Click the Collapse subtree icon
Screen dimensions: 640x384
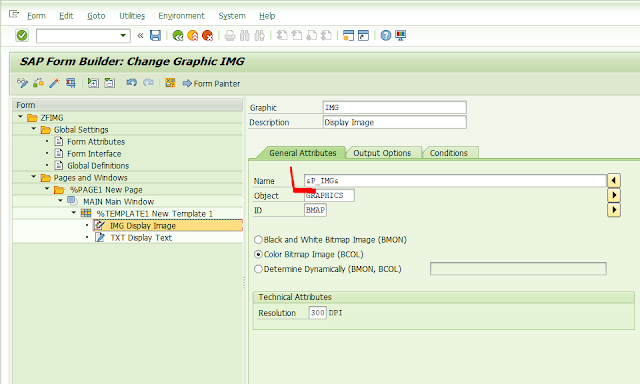point(109,83)
